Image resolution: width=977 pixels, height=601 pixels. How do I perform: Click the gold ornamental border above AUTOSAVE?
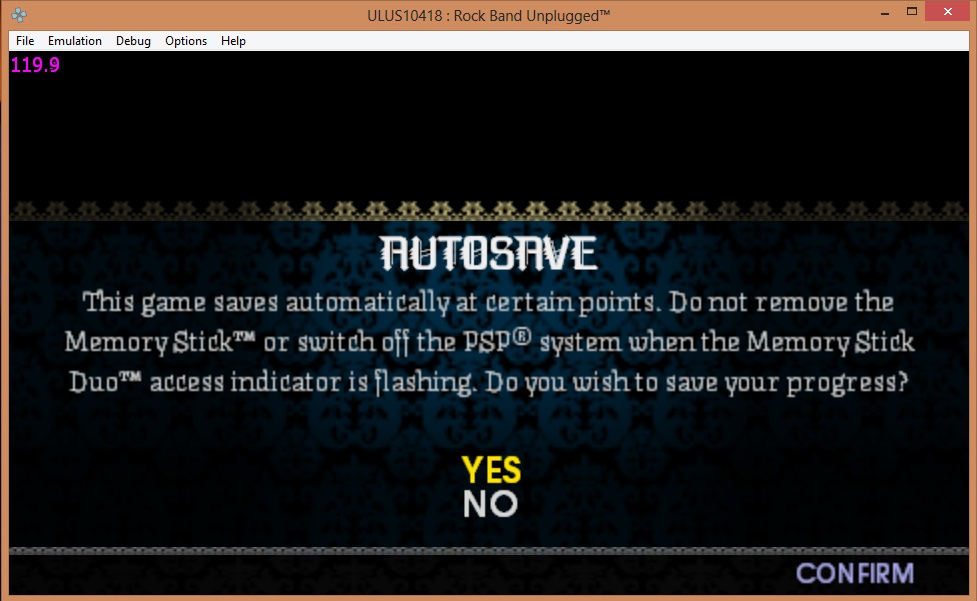(x=488, y=211)
